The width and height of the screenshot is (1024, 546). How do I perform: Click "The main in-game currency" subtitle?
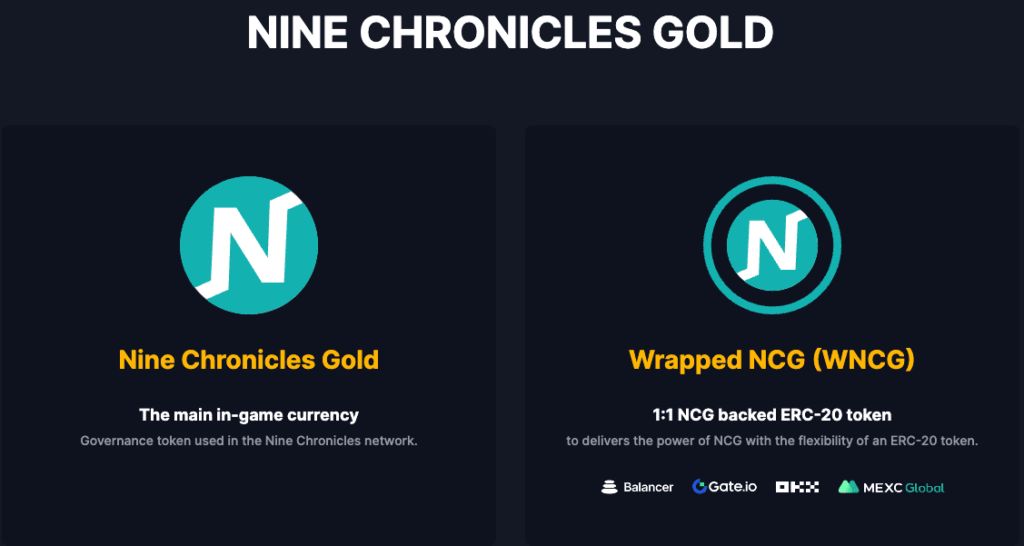pos(249,414)
